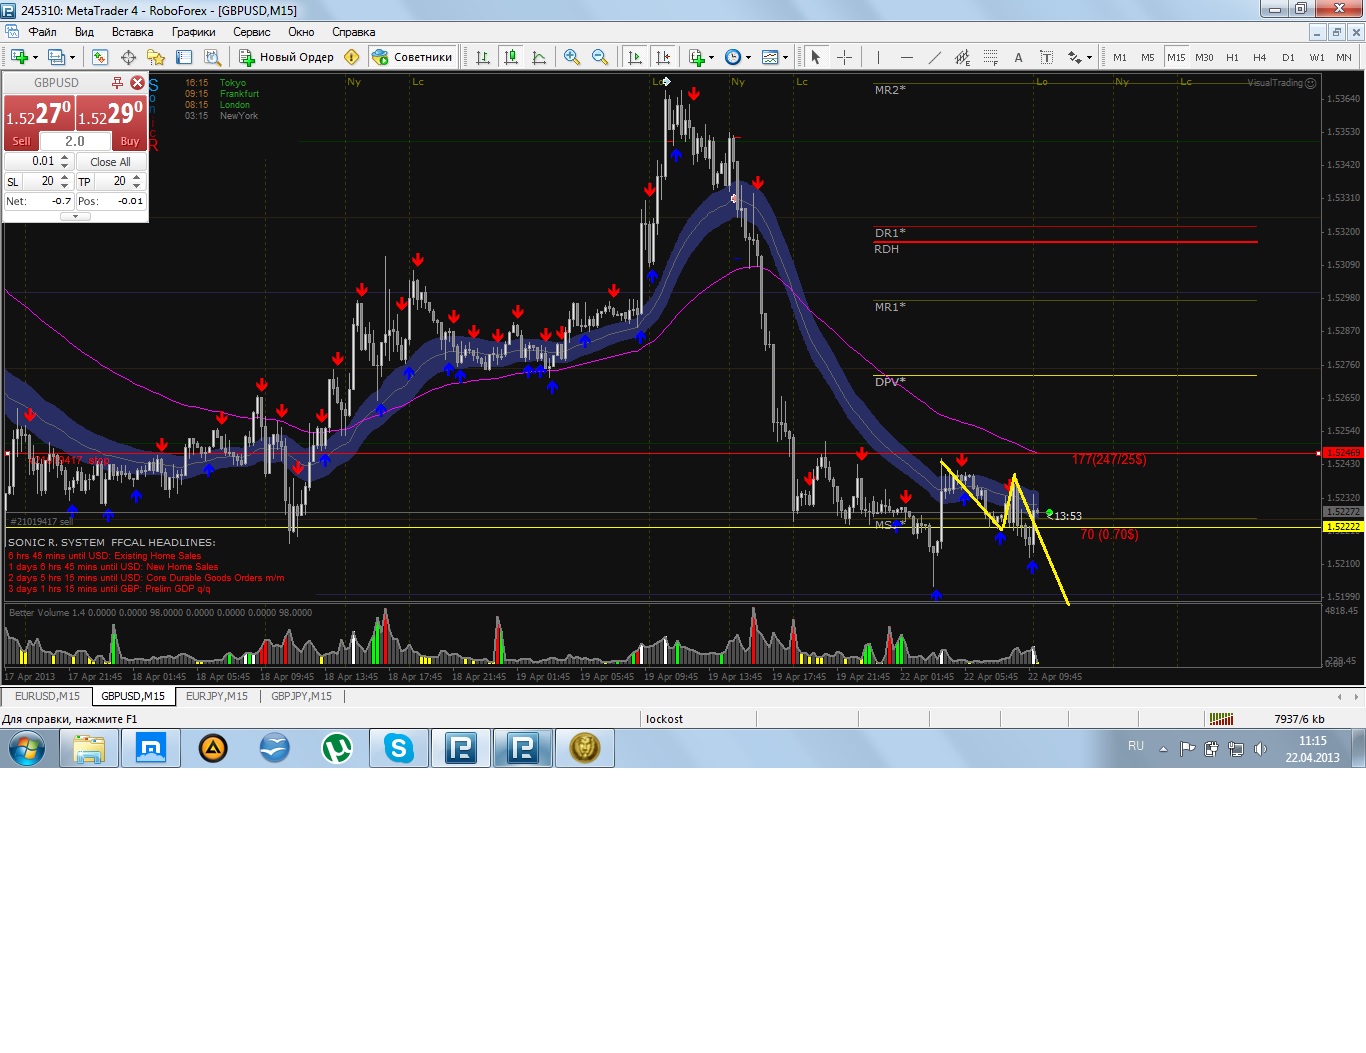Select the Trendline drawing tool
Screen dimensions: 1366x1053
pyautogui.click(x=934, y=57)
